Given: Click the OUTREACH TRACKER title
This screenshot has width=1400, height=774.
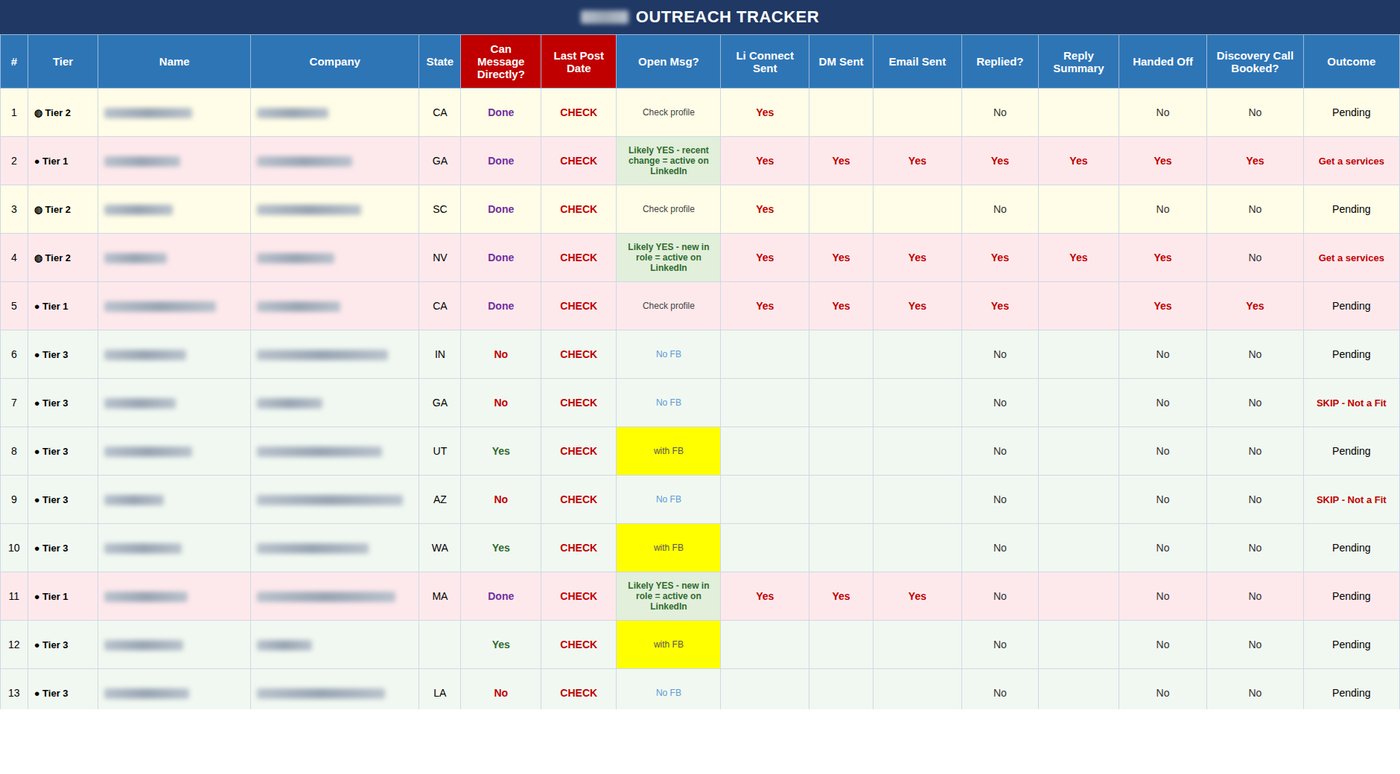Looking at the screenshot, I should point(727,17).
